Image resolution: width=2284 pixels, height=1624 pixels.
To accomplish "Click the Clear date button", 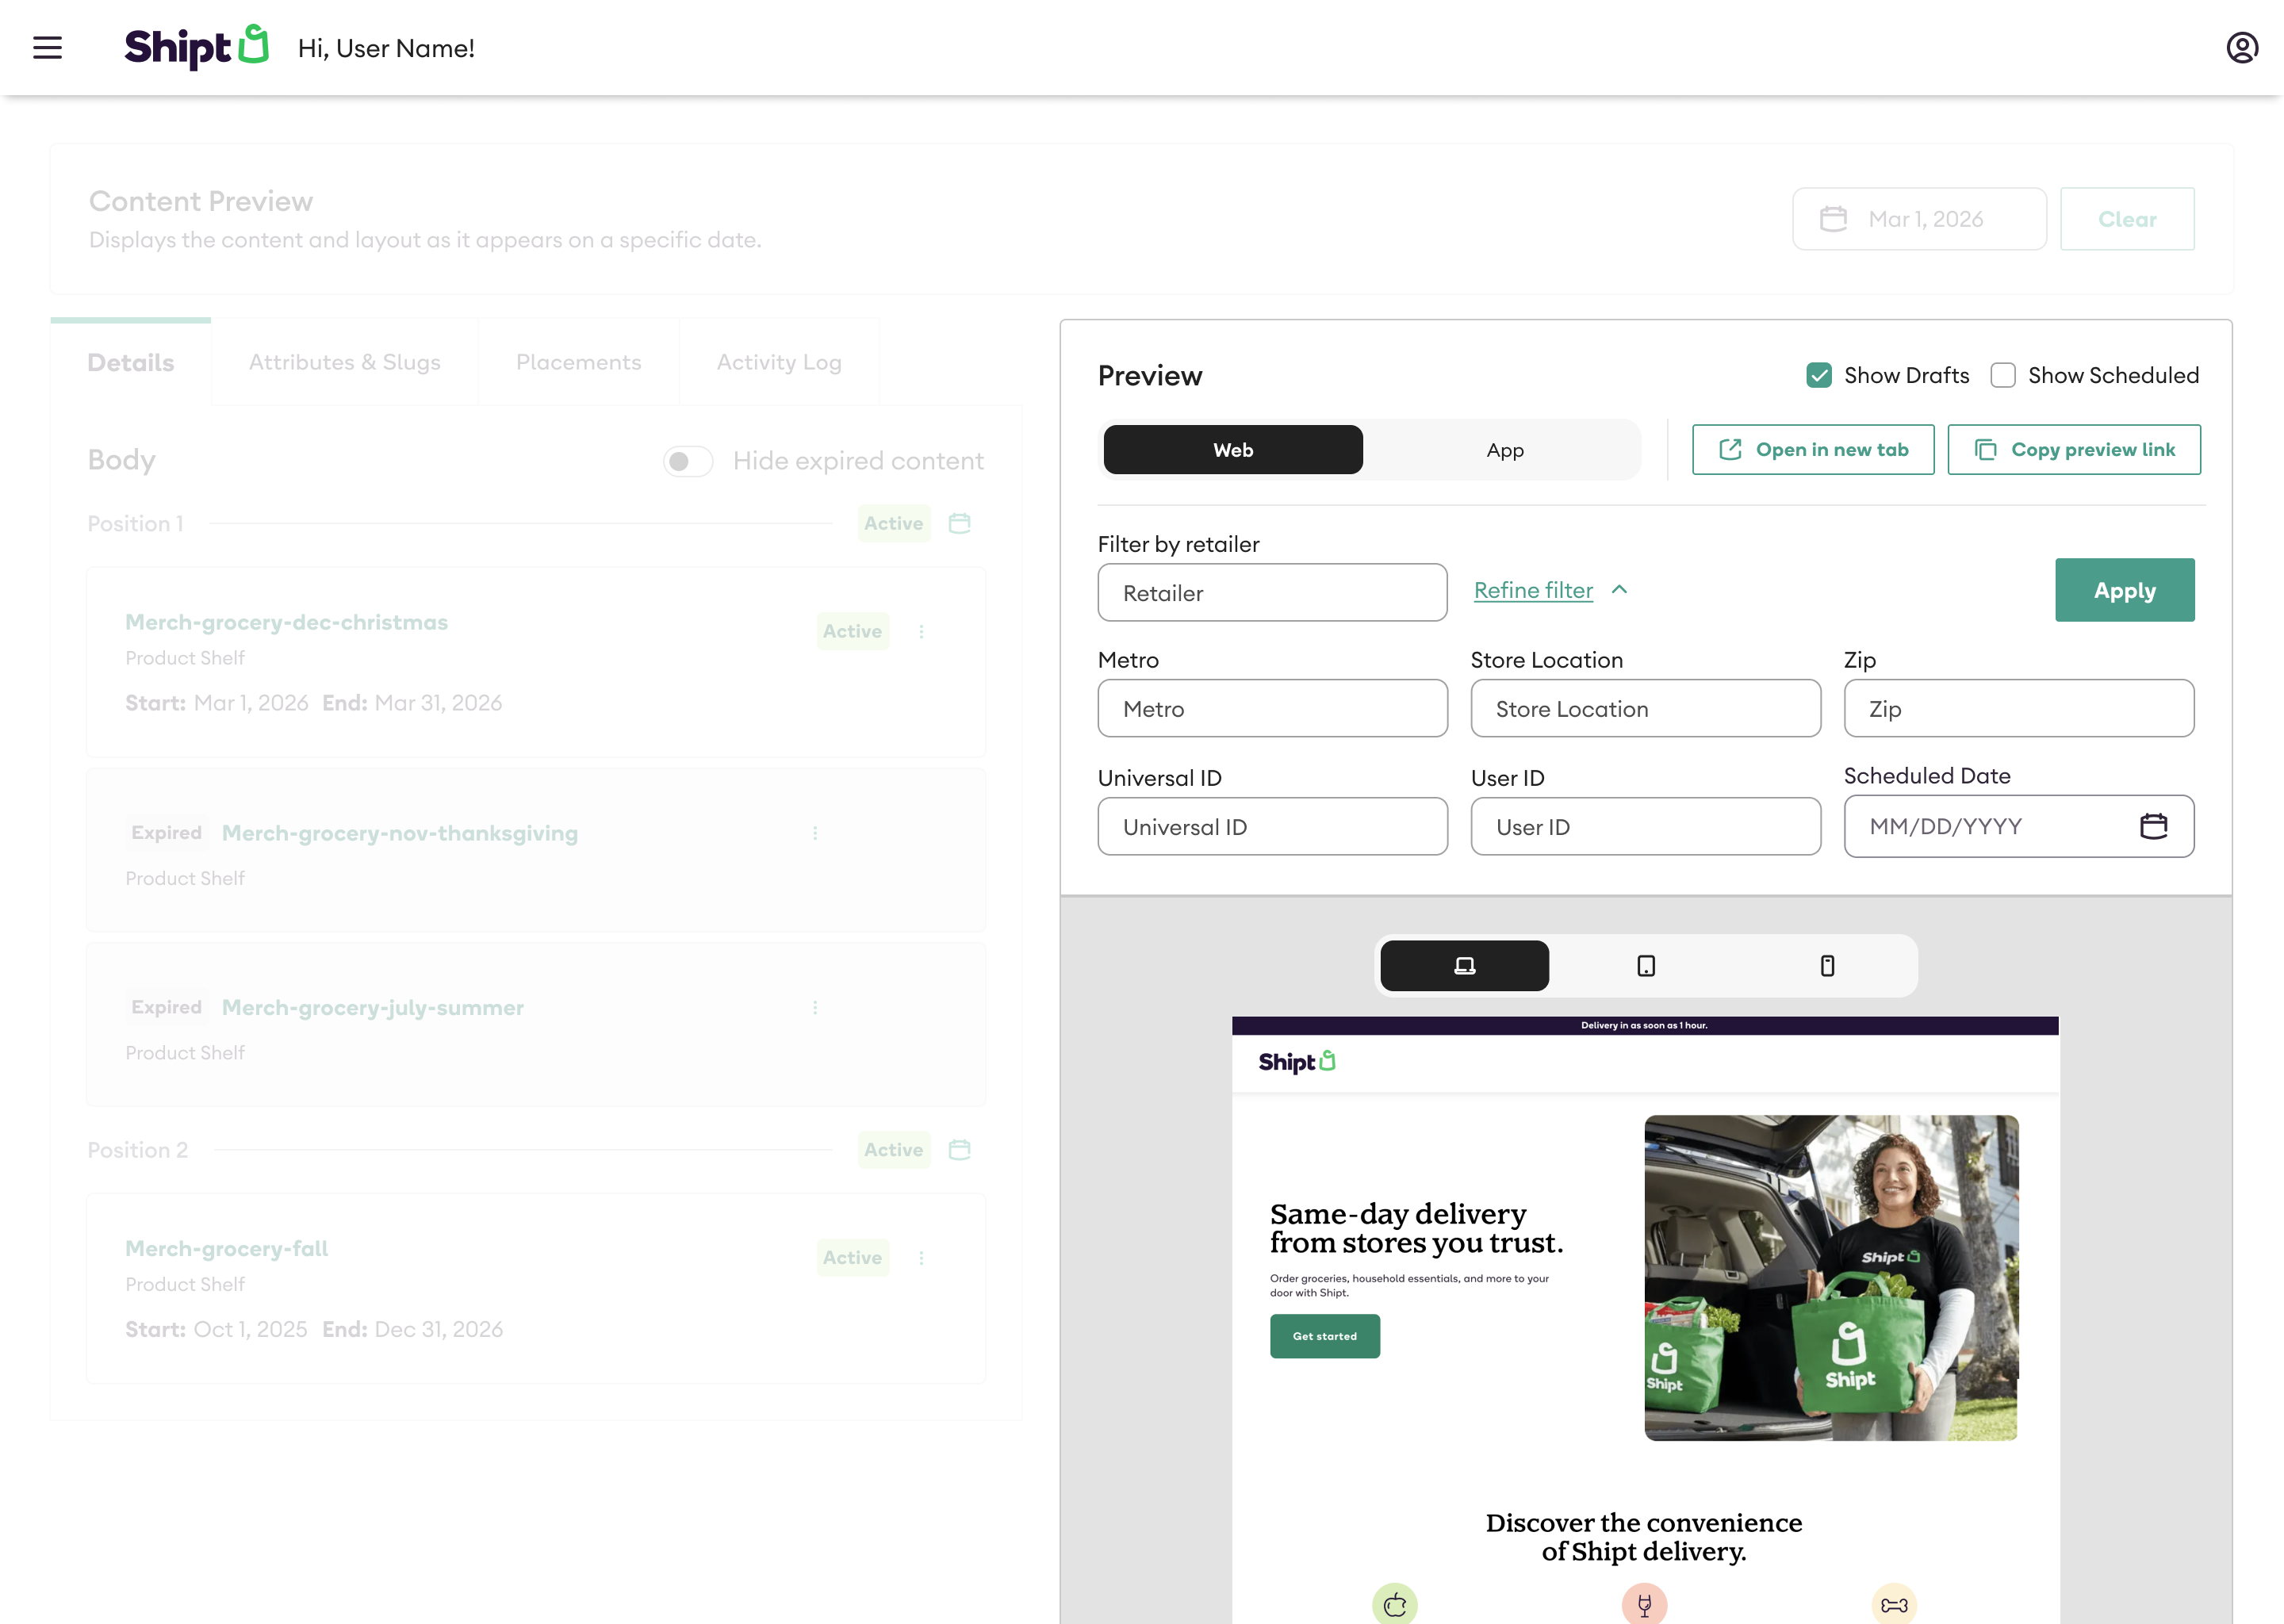I will 2127,218.
